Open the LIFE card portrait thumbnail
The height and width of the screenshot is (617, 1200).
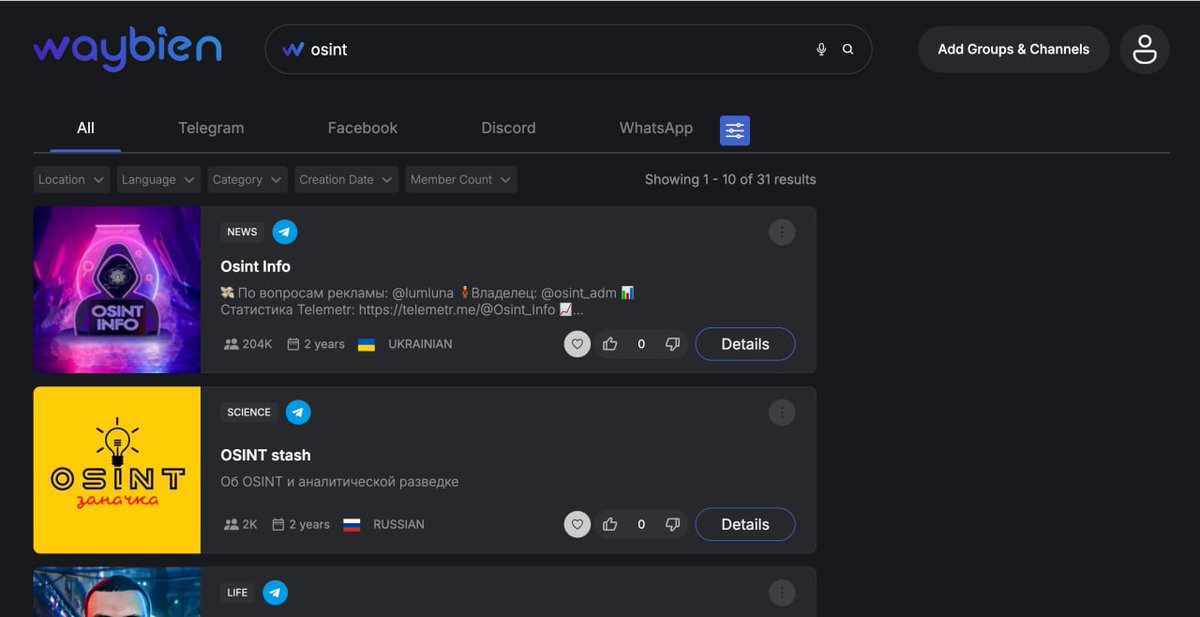pyautogui.click(x=117, y=592)
